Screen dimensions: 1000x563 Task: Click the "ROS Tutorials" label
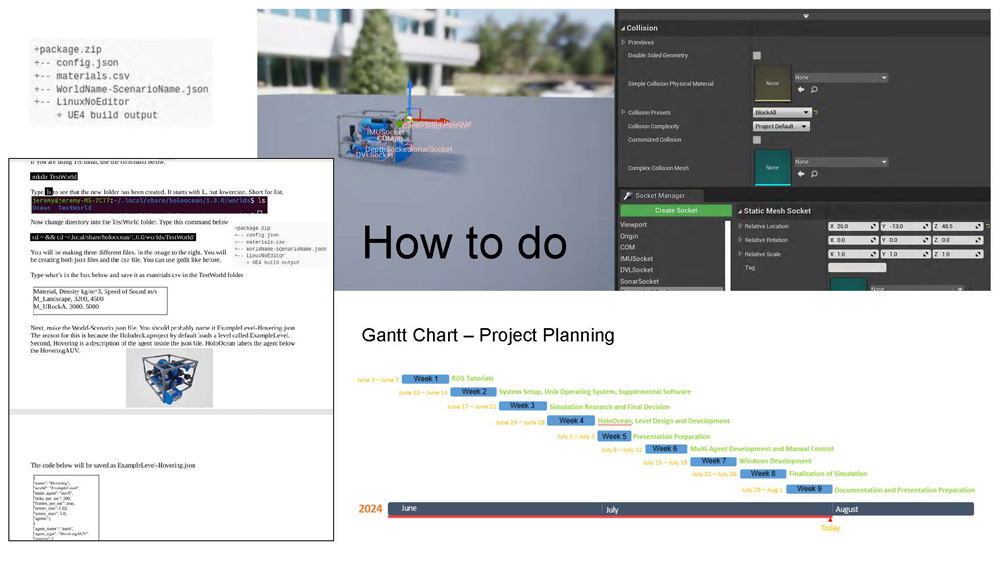click(472, 379)
